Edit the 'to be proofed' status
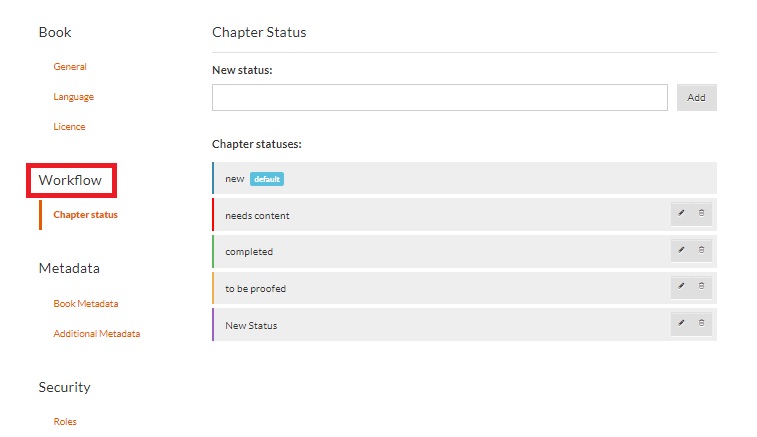 pyautogui.click(x=681, y=287)
